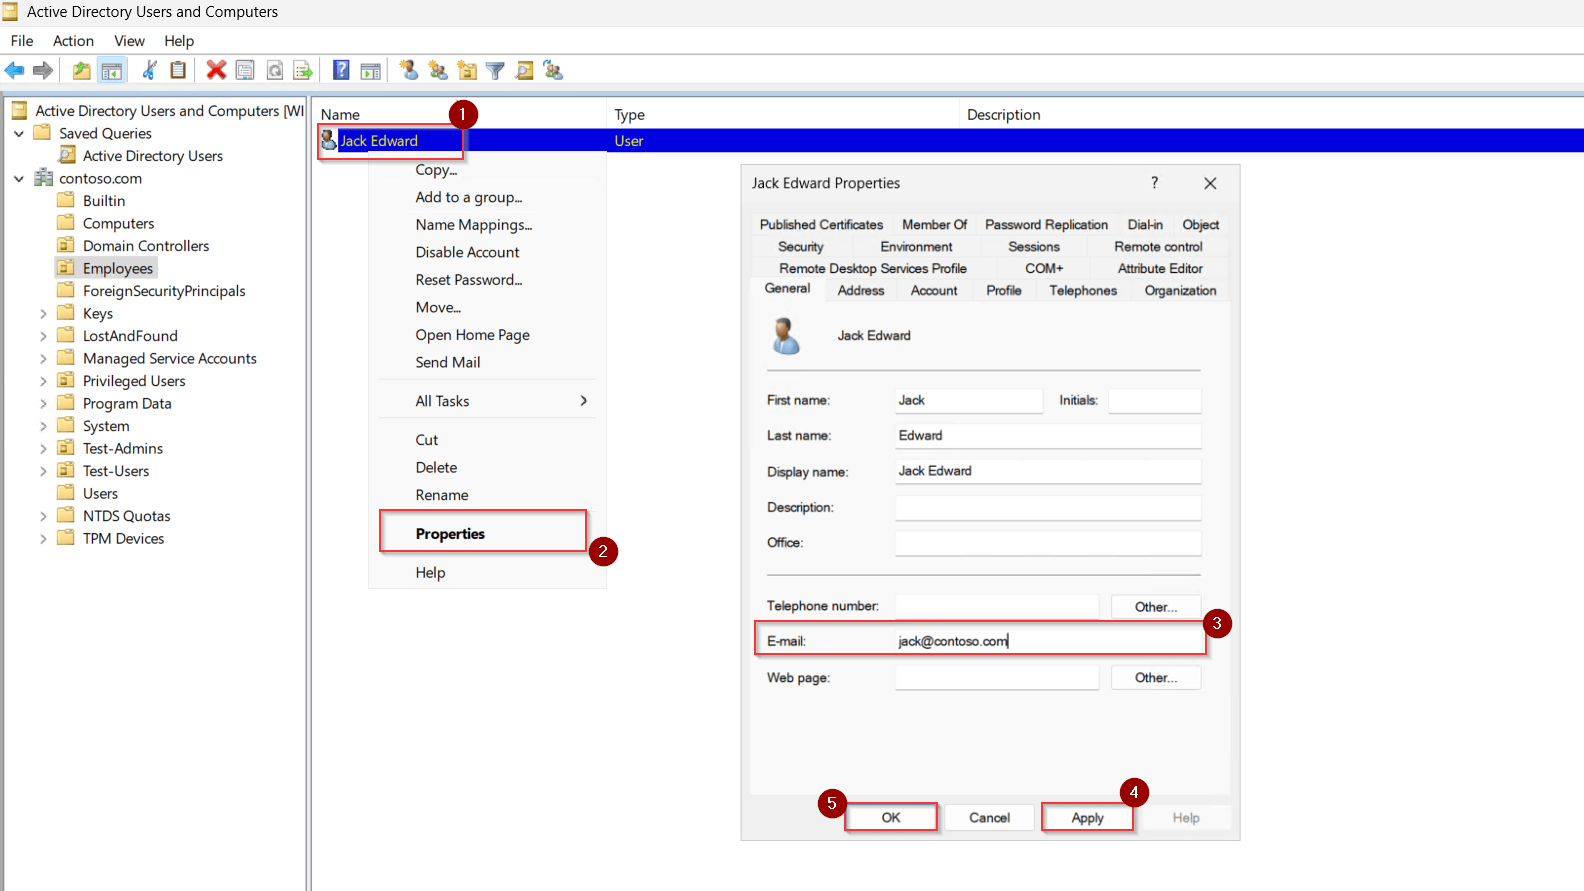Image resolution: width=1584 pixels, height=891 pixels.
Task: Click the Refresh toolbar icon
Action: pos(275,70)
